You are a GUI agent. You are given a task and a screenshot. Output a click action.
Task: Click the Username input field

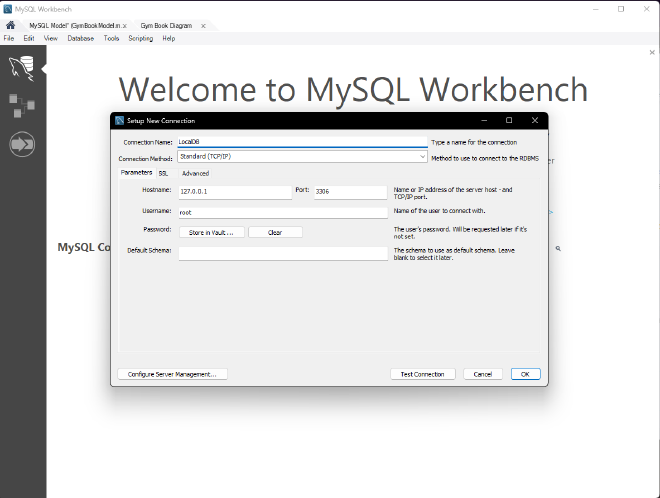pos(283,213)
